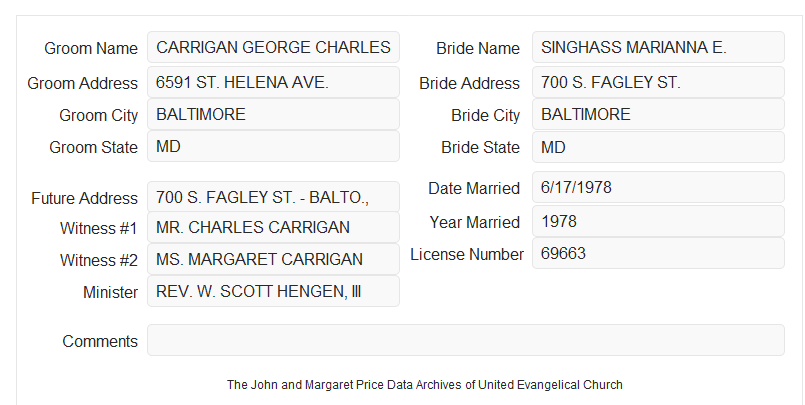Screen dimensions: 805x405
Task: Click the Comments label
Action: pos(100,341)
